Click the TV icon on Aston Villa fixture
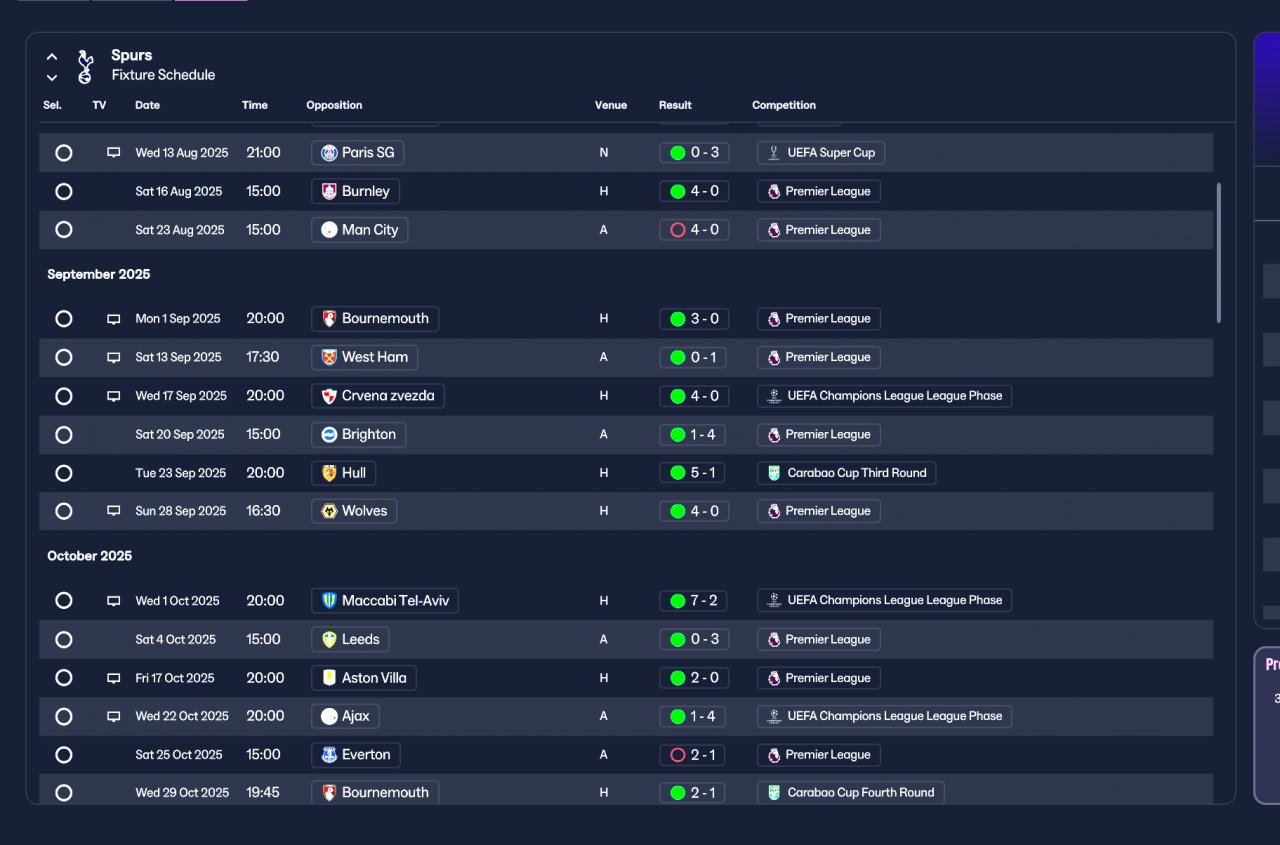This screenshot has width=1280, height=845. (x=114, y=678)
